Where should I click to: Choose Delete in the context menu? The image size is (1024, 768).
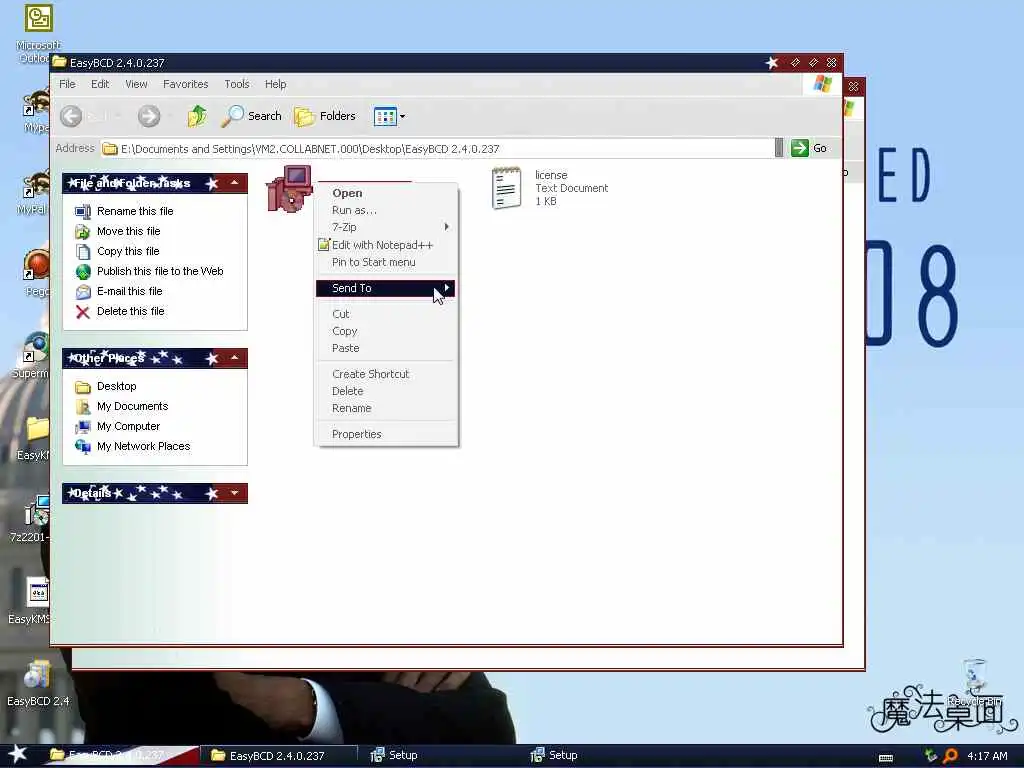click(x=385, y=391)
